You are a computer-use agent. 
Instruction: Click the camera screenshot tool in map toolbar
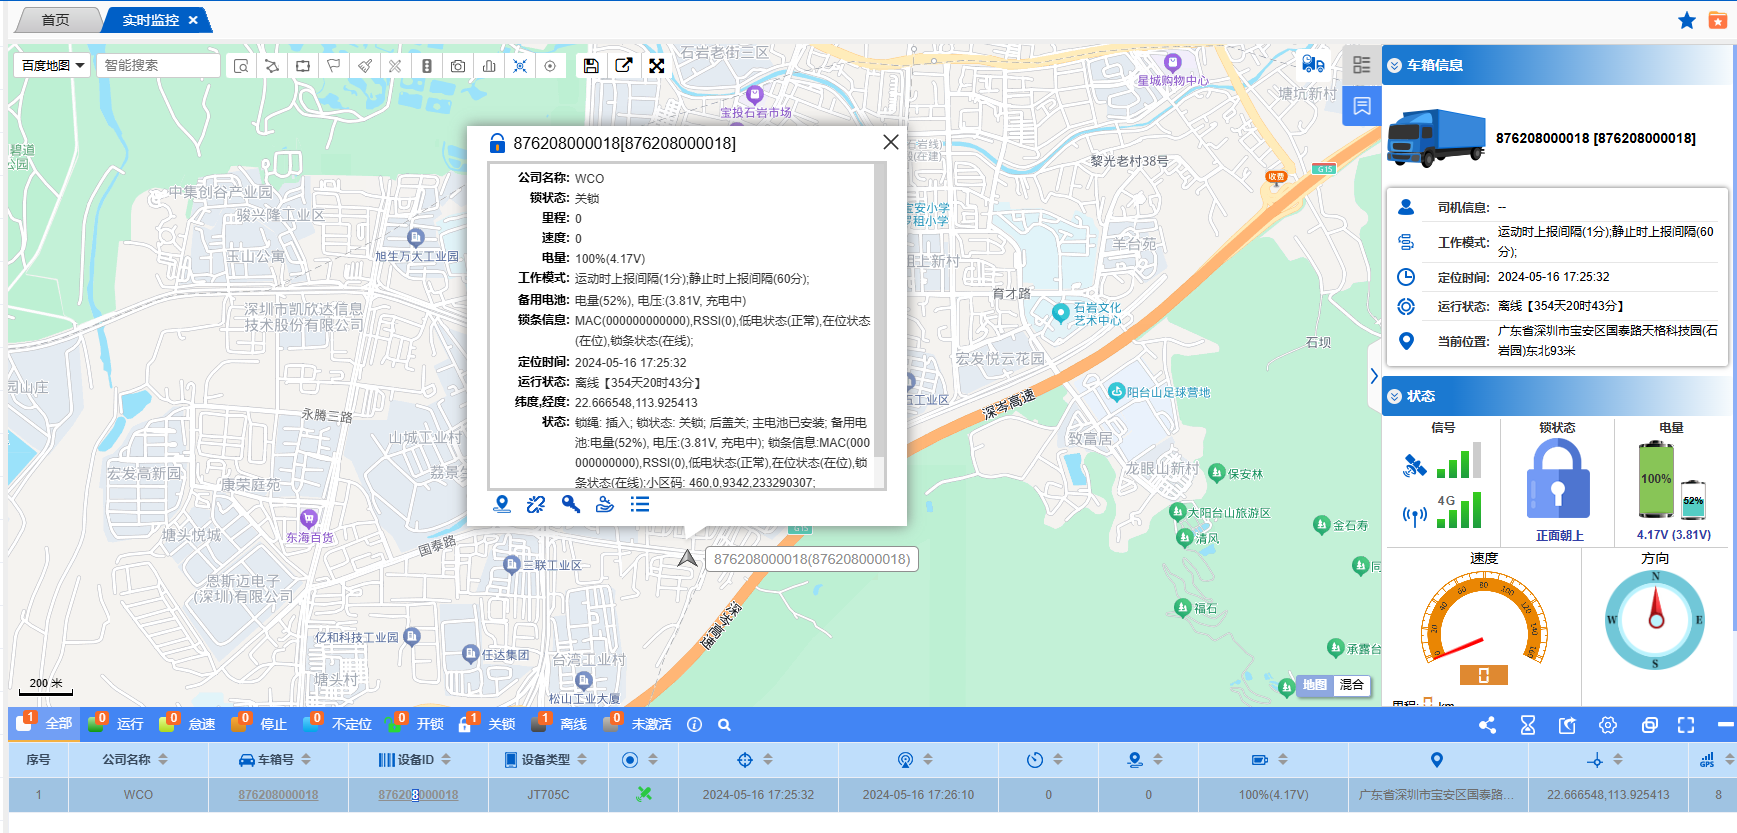point(457,66)
